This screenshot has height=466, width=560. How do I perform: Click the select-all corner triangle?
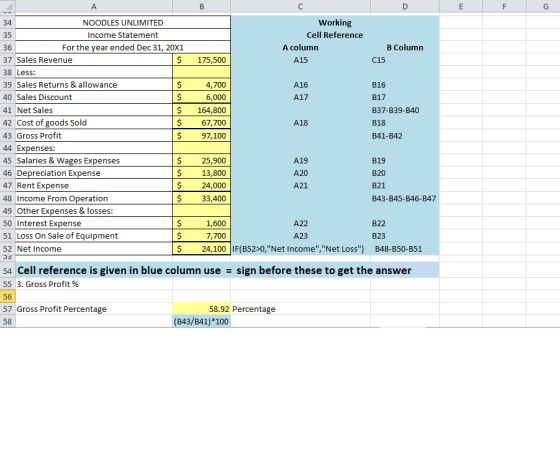coord(8,6)
